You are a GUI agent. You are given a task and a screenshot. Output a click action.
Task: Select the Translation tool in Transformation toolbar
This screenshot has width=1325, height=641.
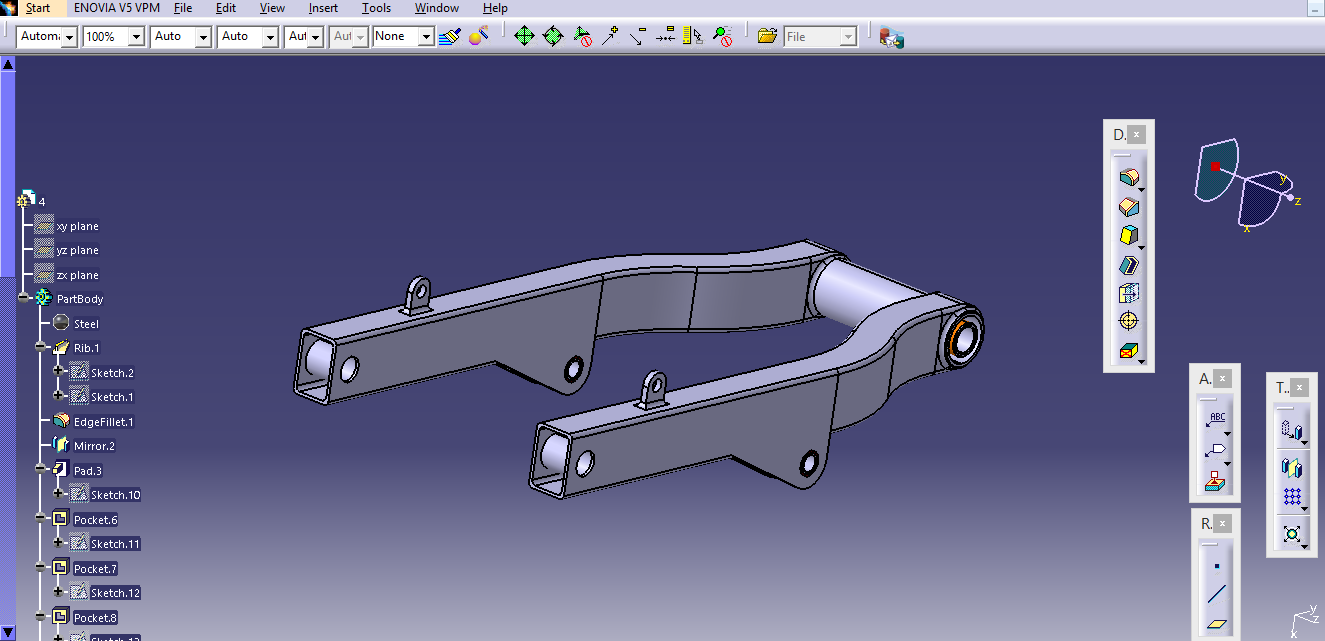[x=1291, y=432]
